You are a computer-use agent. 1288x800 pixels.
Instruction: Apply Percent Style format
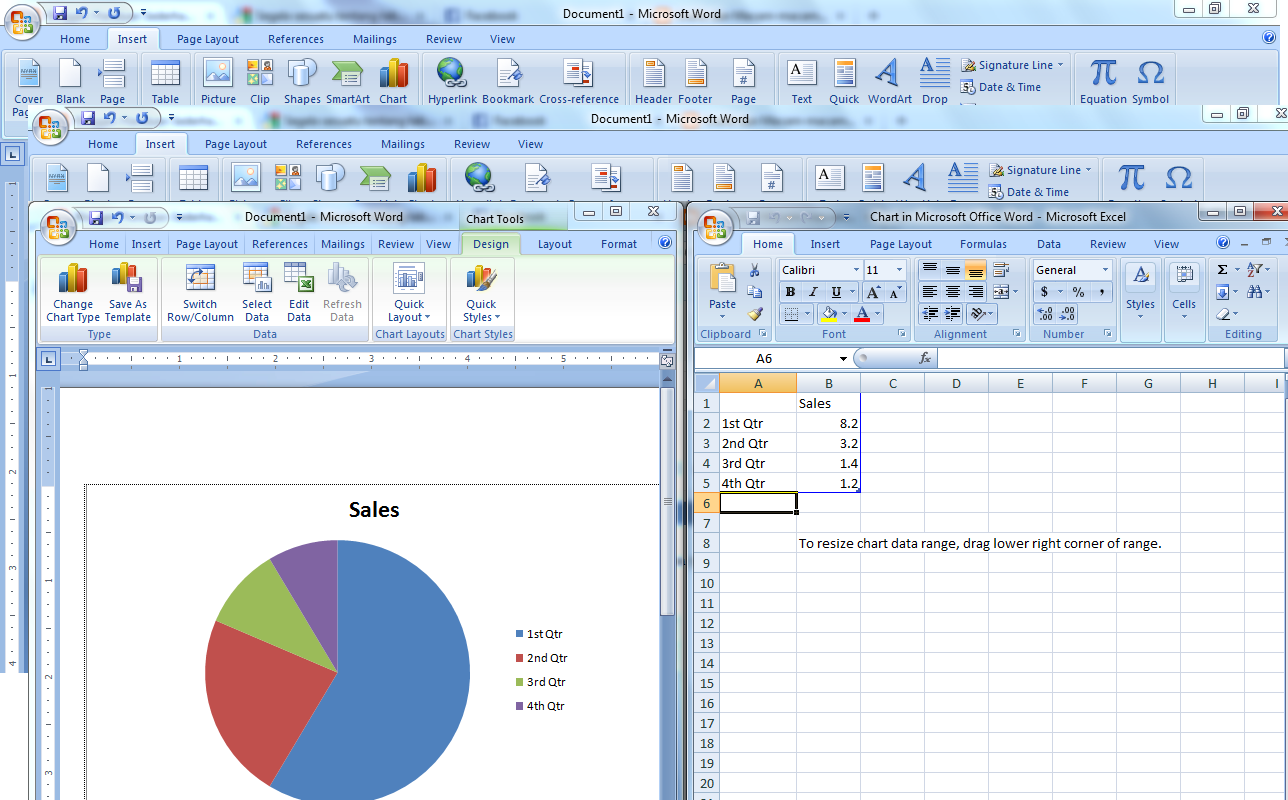tap(1078, 292)
